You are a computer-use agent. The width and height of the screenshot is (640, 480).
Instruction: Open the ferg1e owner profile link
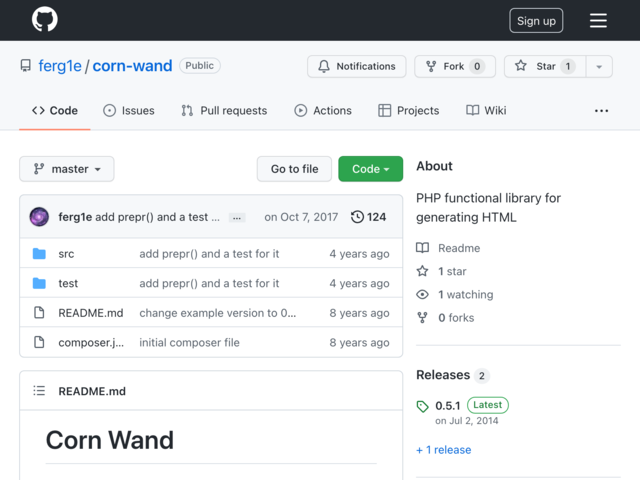(x=60, y=66)
